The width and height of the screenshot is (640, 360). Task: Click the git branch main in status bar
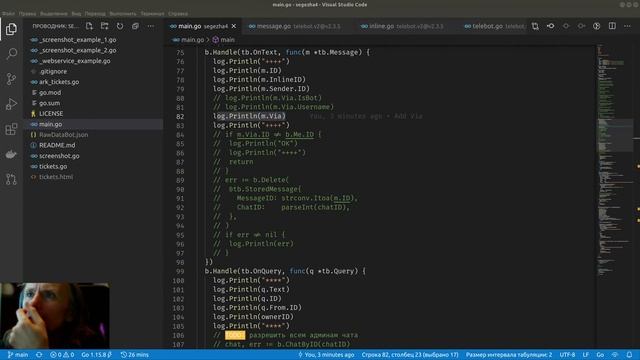tap(18, 355)
